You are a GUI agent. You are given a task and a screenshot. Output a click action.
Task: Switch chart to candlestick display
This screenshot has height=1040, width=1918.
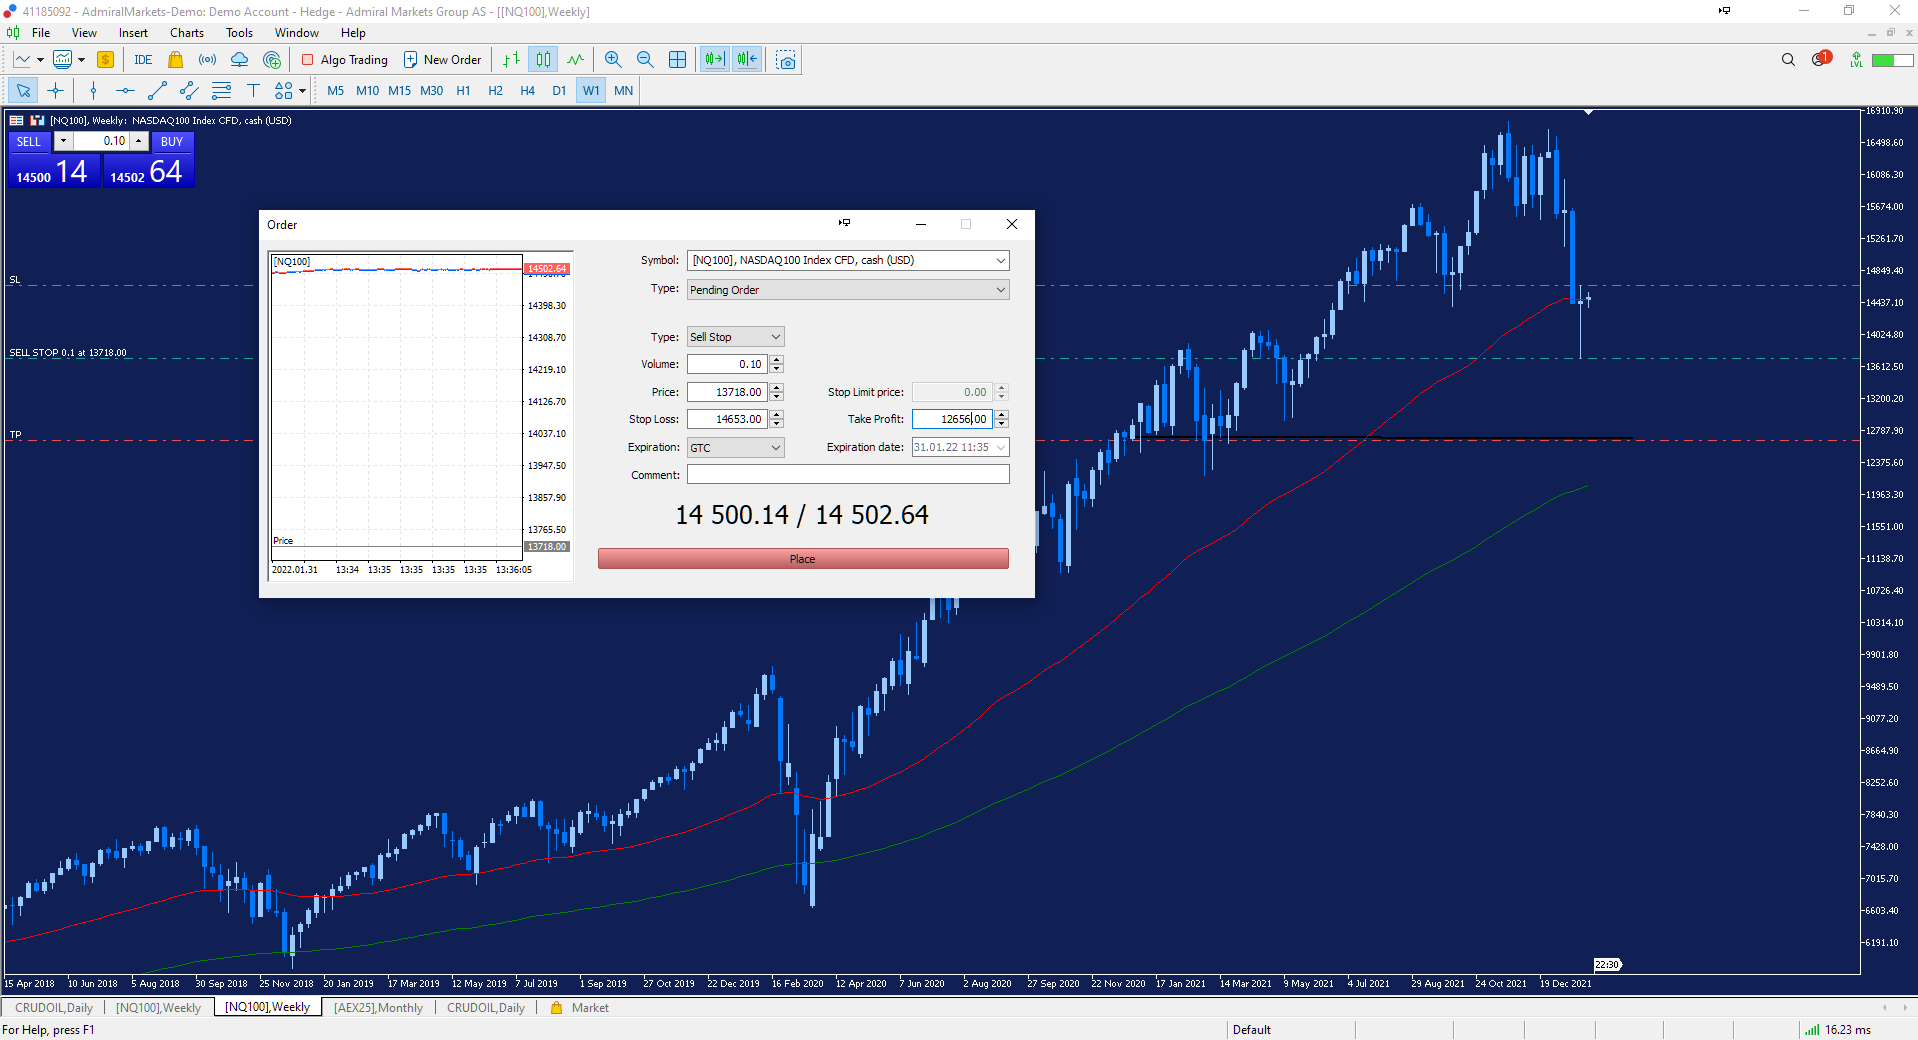[543, 59]
